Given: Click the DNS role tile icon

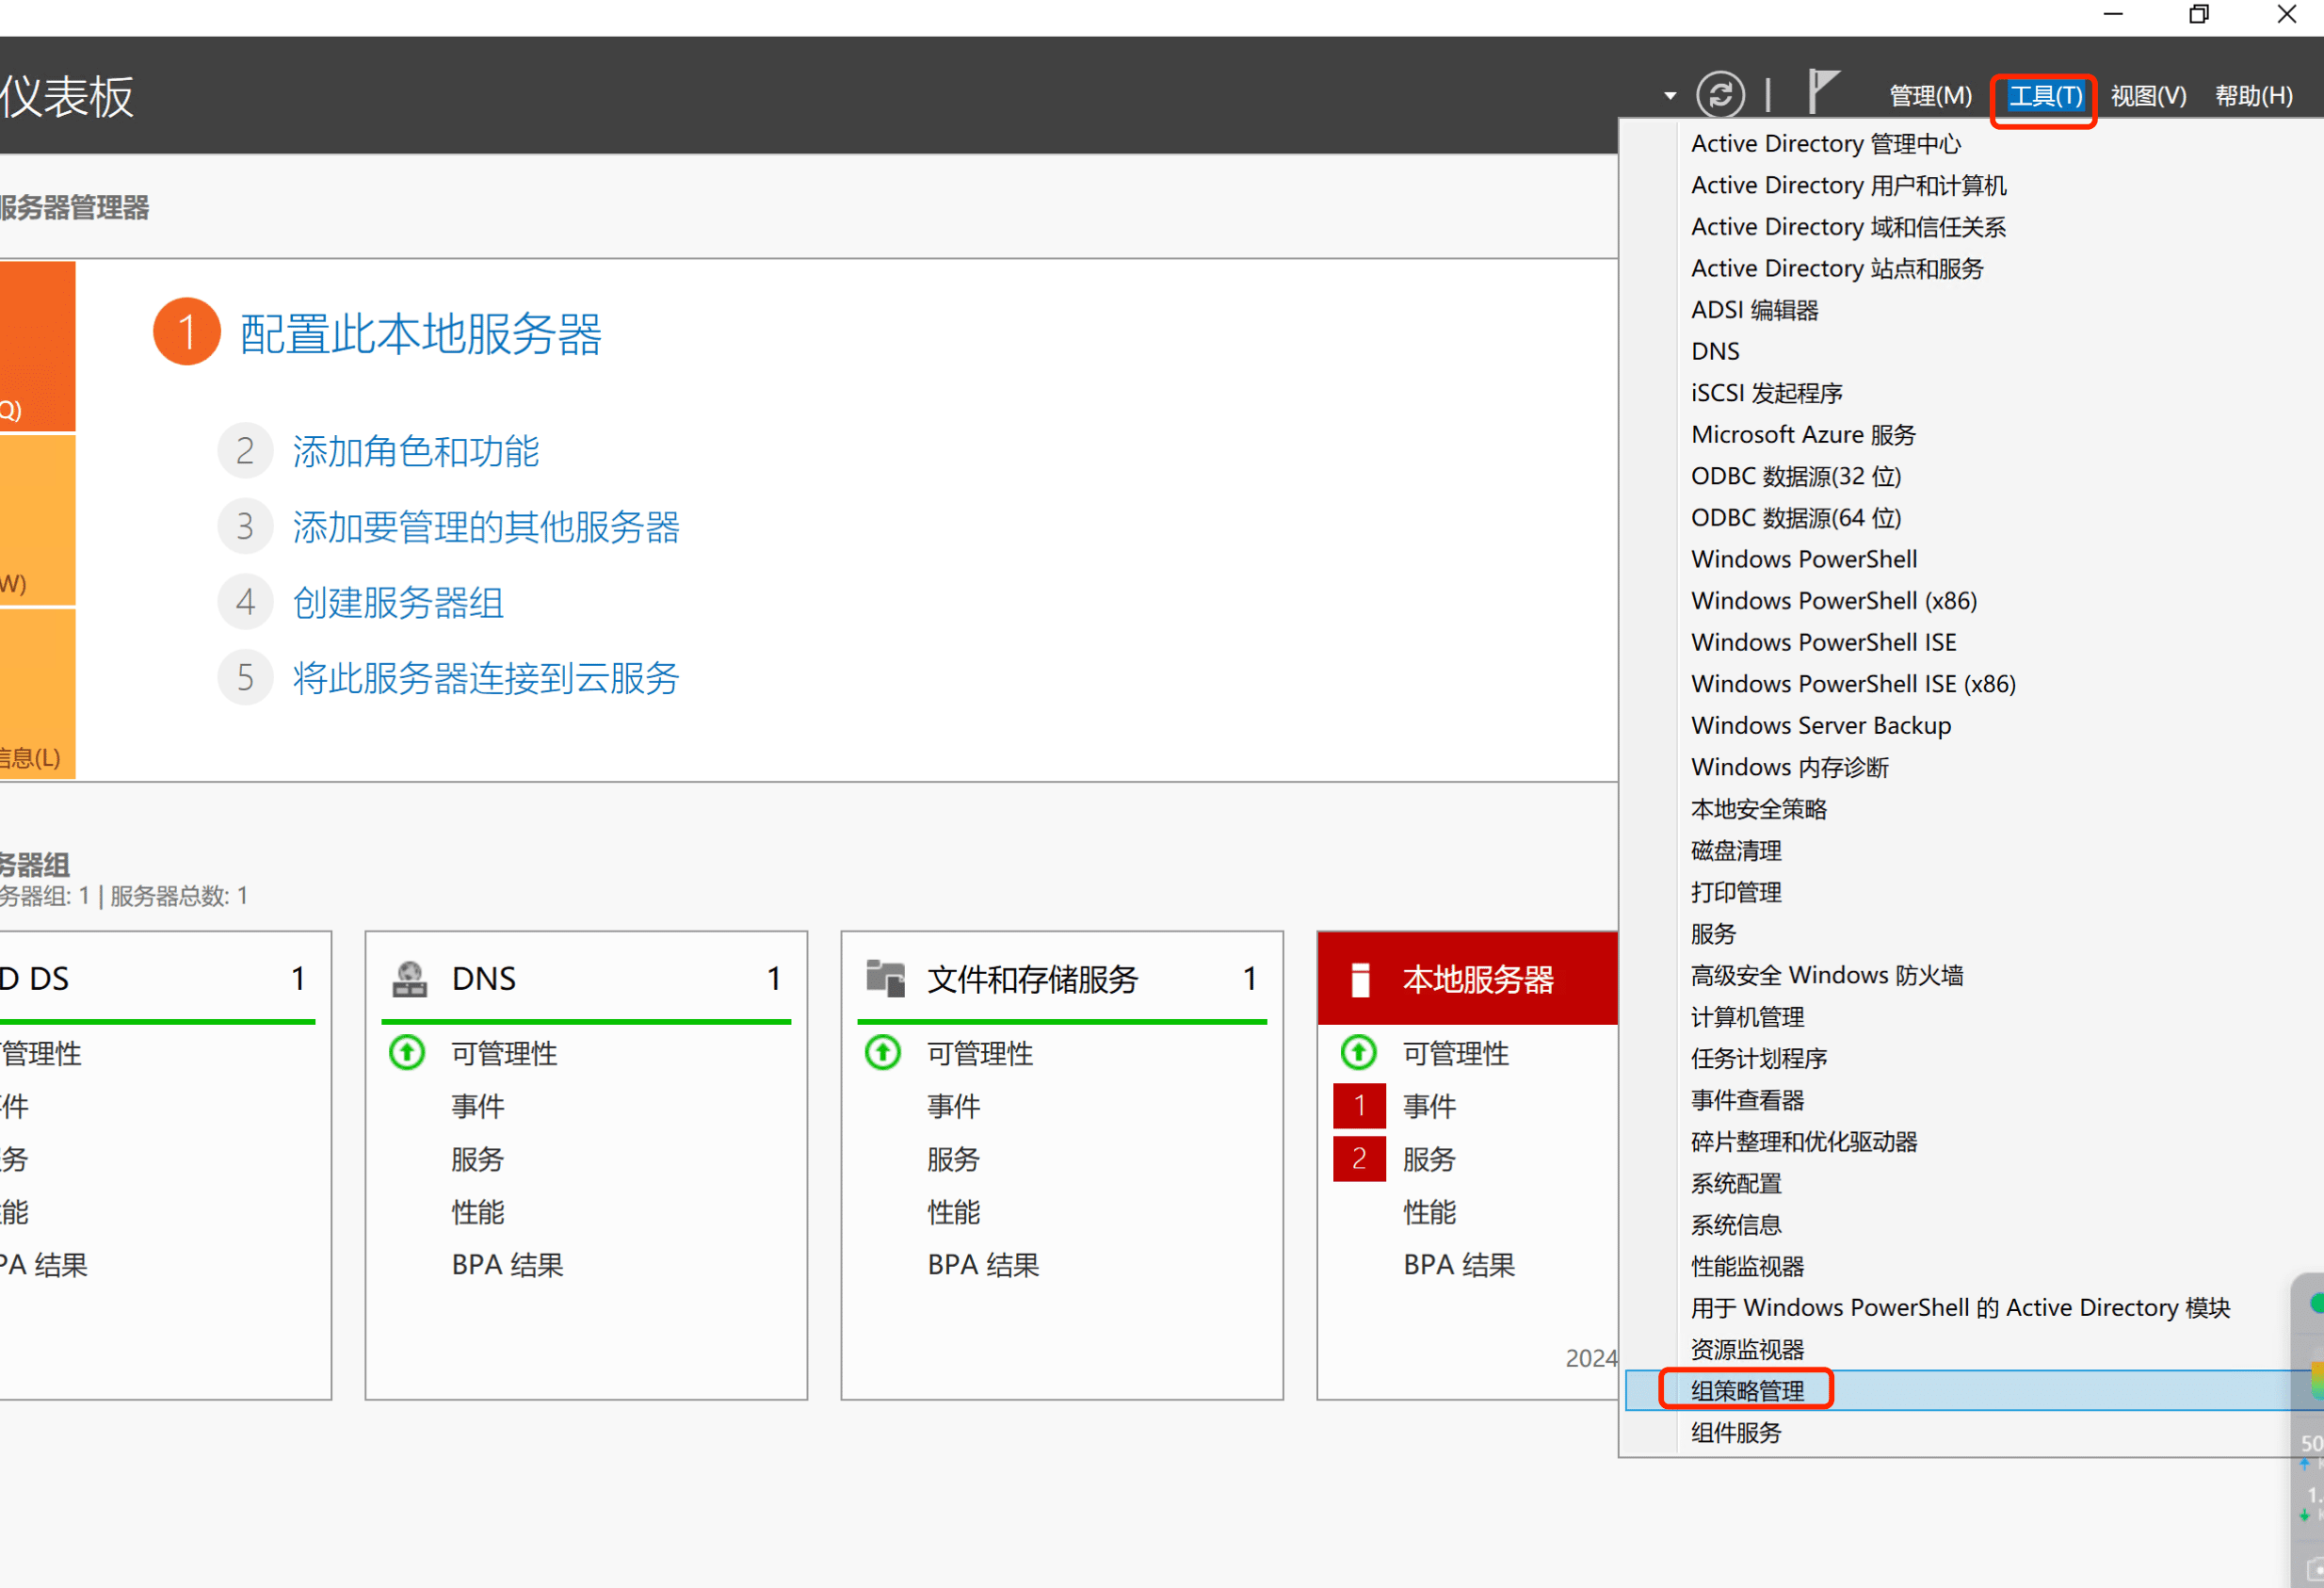Looking at the screenshot, I should tap(409, 979).
